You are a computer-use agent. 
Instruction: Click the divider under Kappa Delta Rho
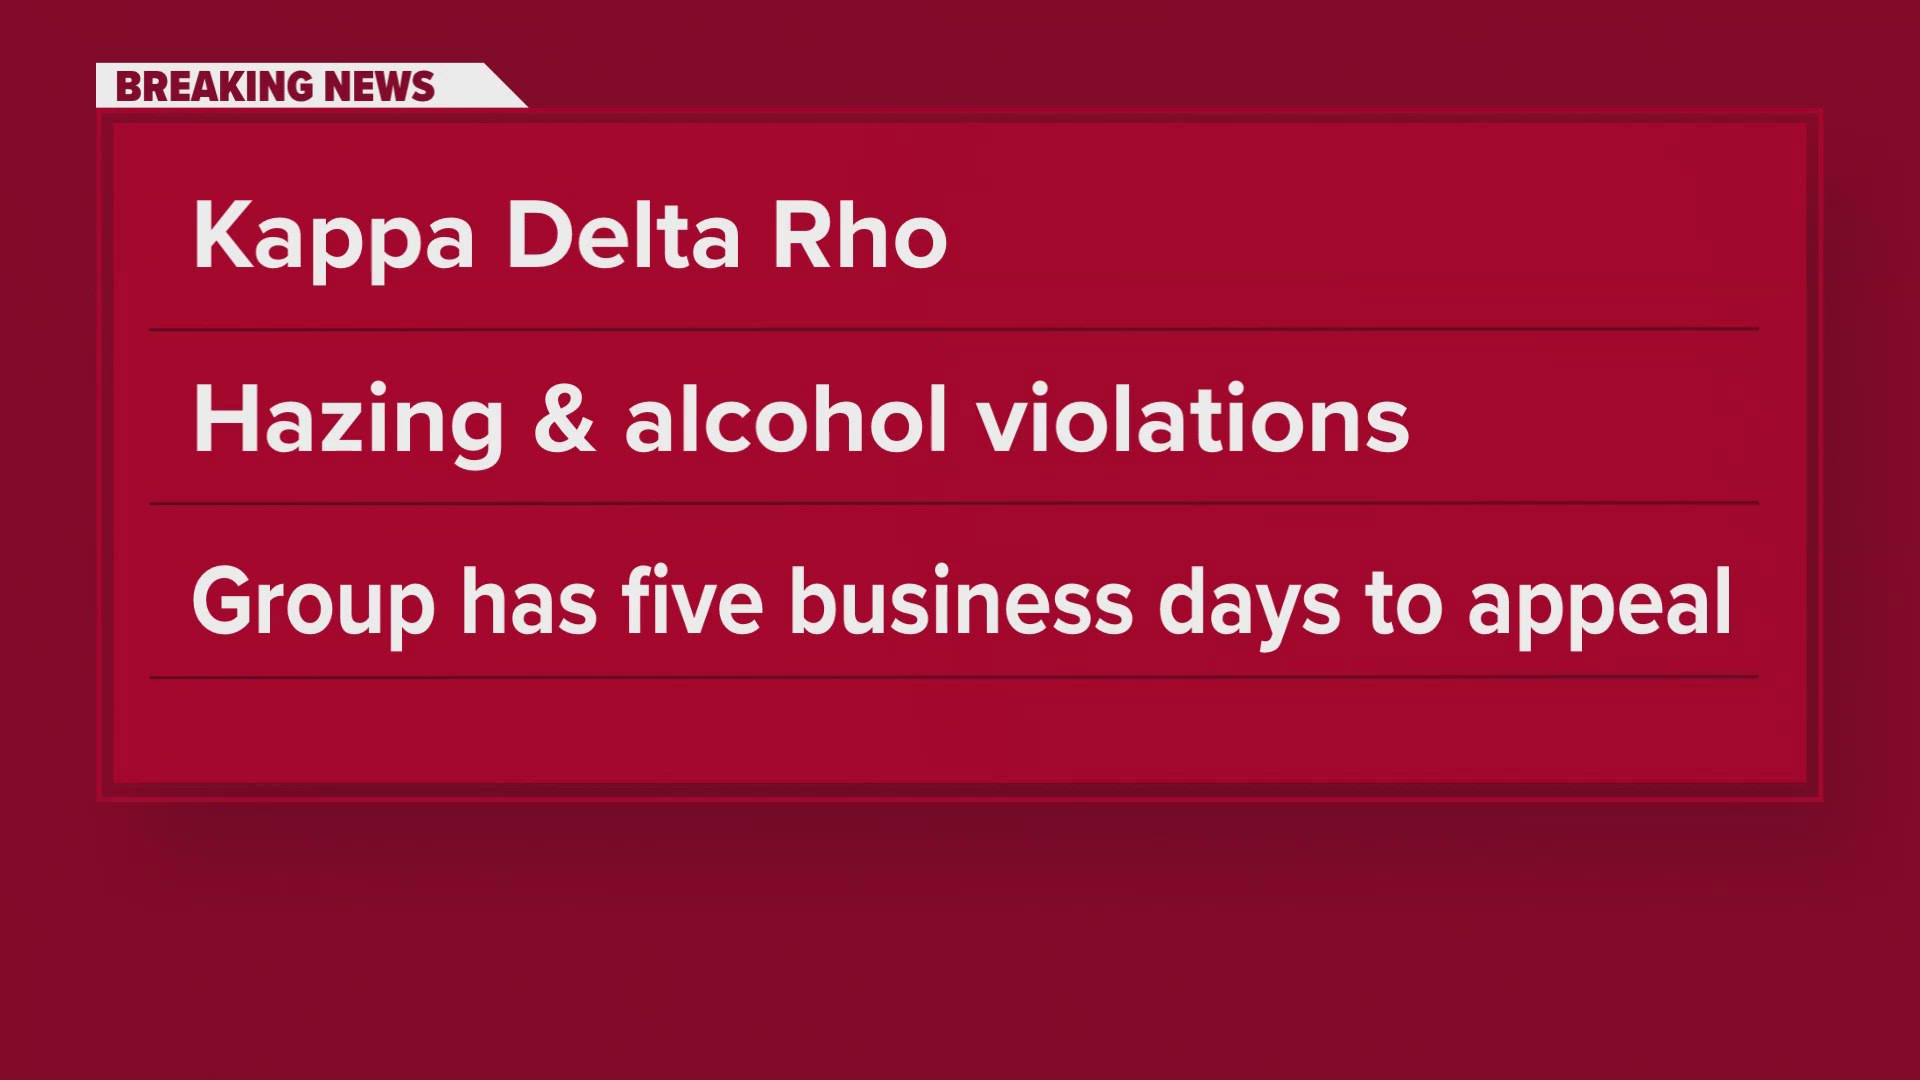[955, 328]
